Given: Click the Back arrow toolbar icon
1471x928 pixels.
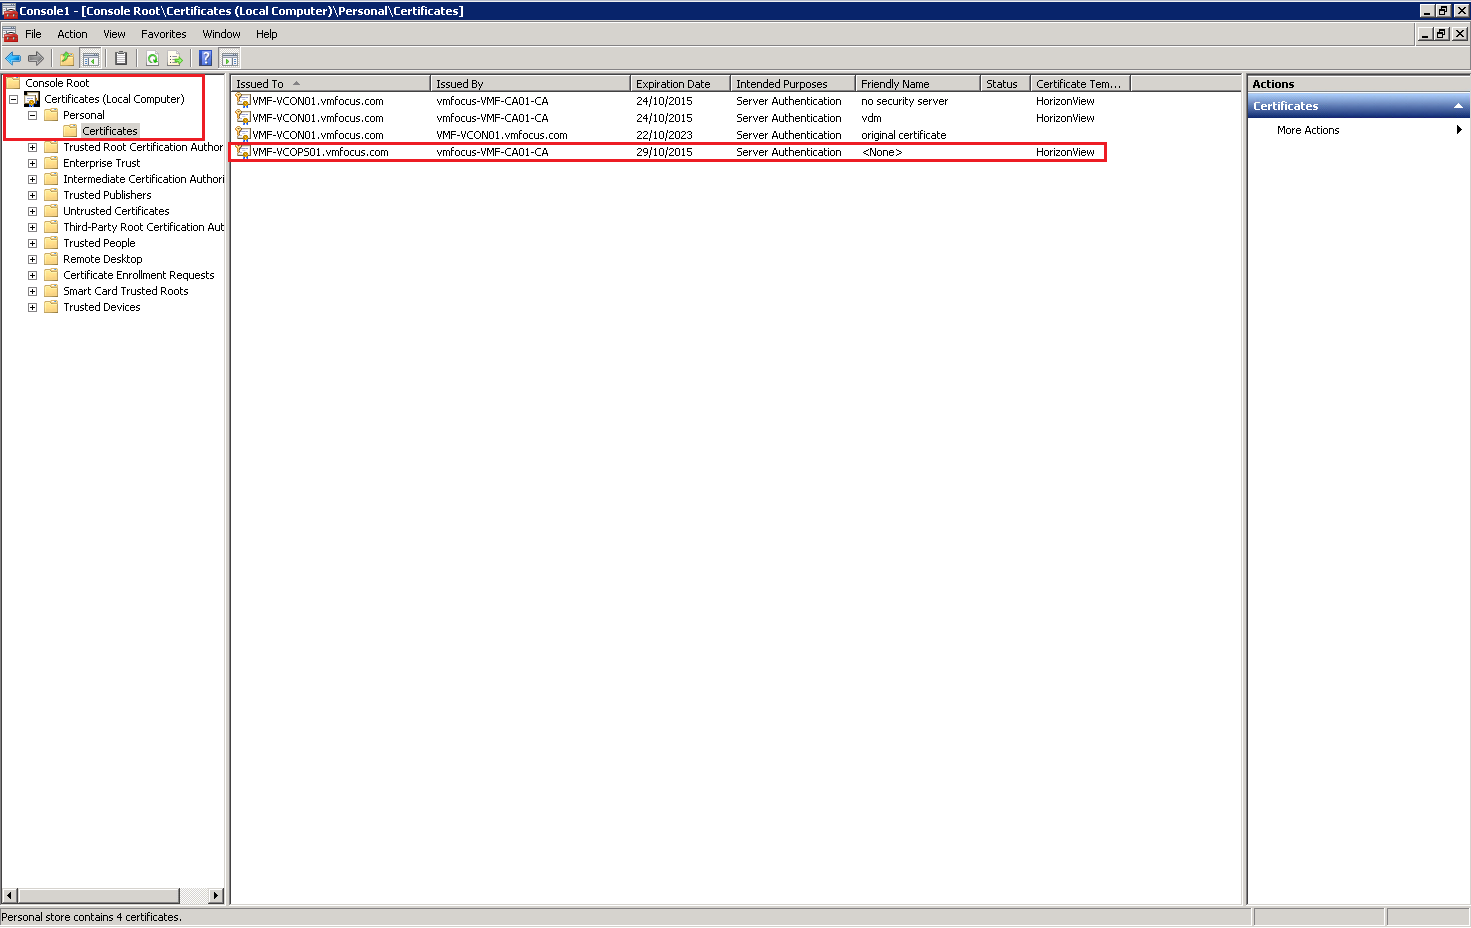Looking at the screenshot, I should pos(13,59).
